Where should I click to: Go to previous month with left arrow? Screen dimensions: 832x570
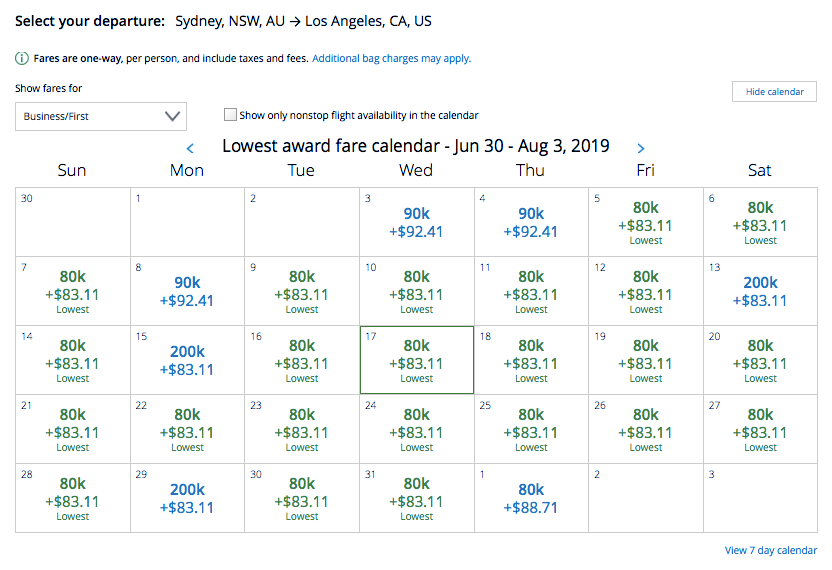click(x=190, y=148)
